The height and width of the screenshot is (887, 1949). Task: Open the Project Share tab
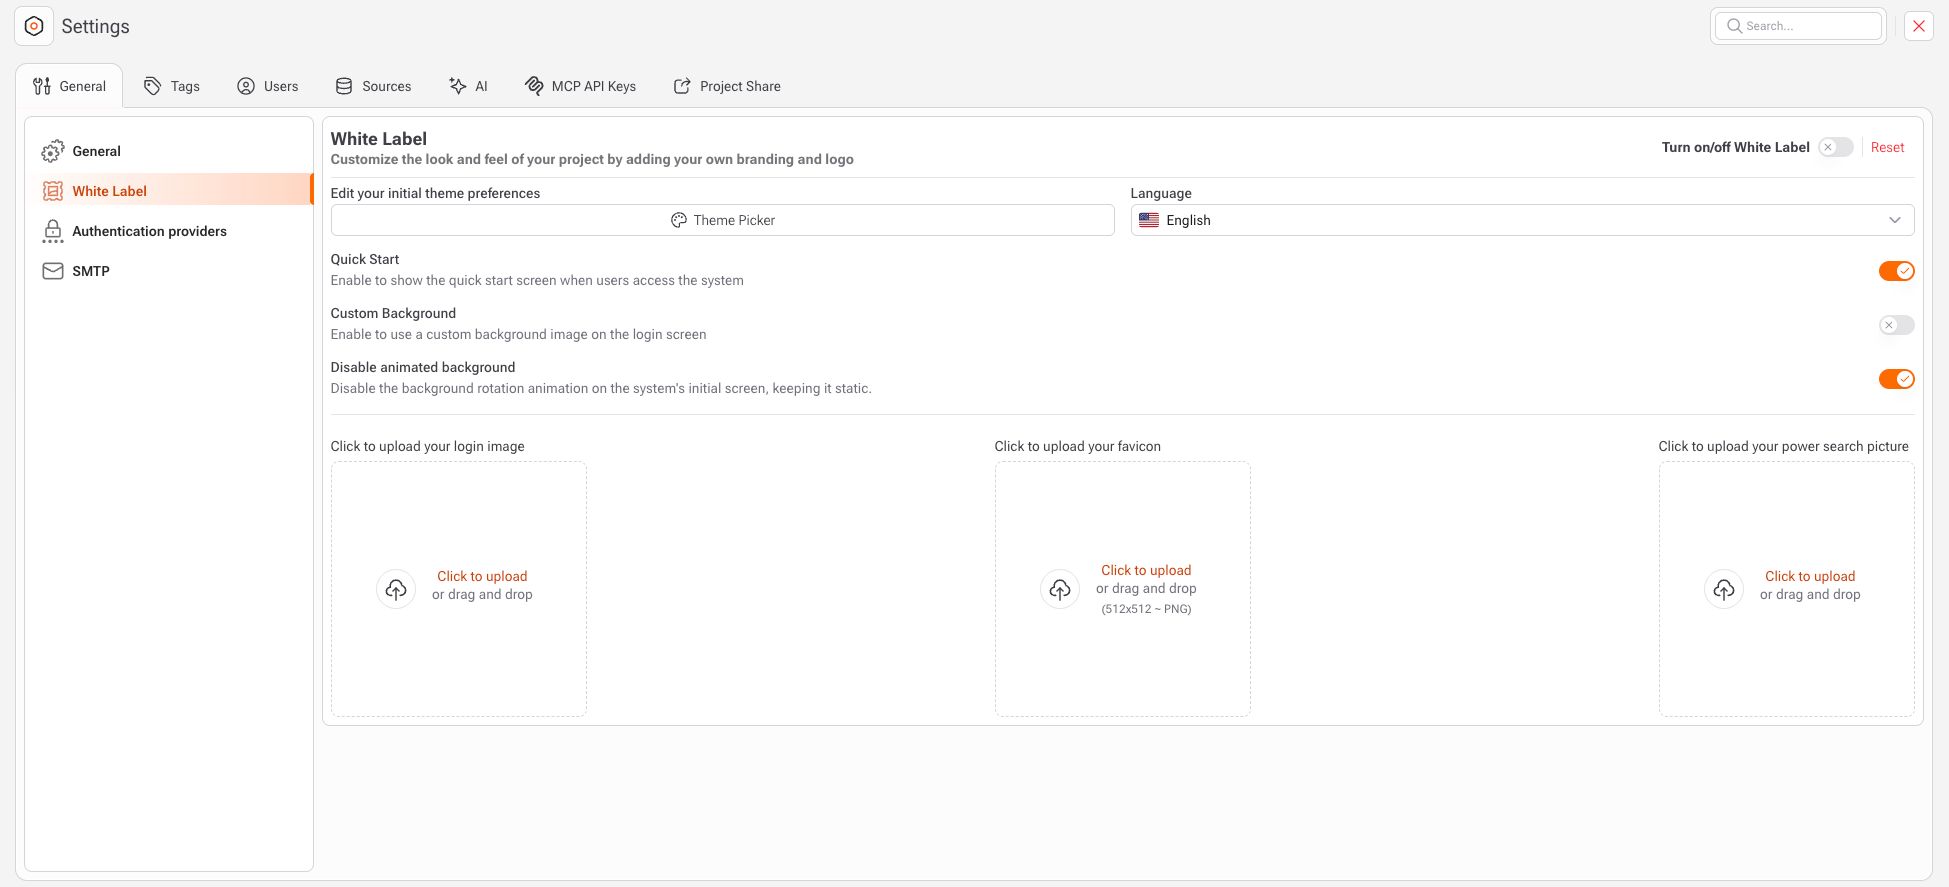728,86
